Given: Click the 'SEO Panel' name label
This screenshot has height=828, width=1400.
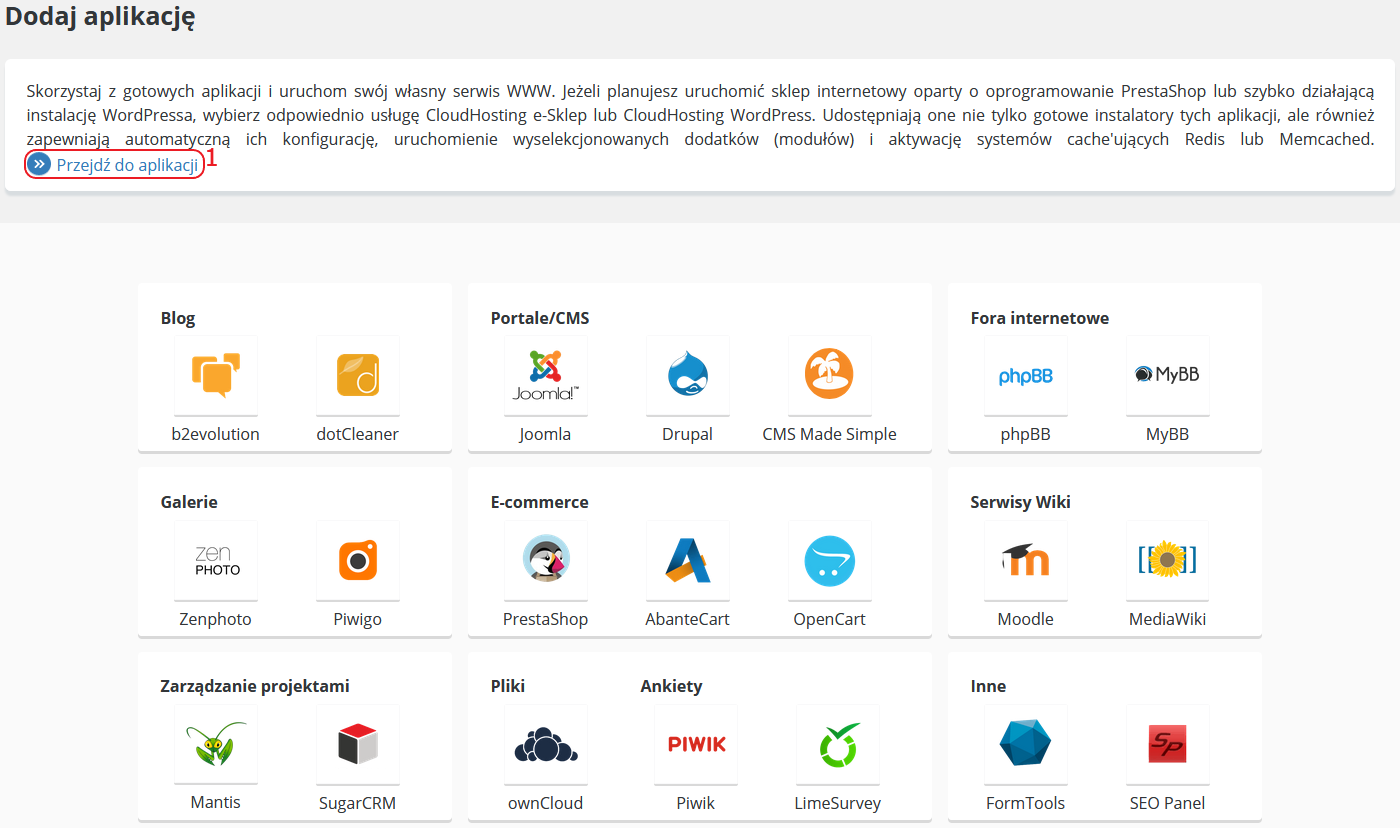Looking at the screenshot, I should pyautogui.click(x=1168, y=803).
